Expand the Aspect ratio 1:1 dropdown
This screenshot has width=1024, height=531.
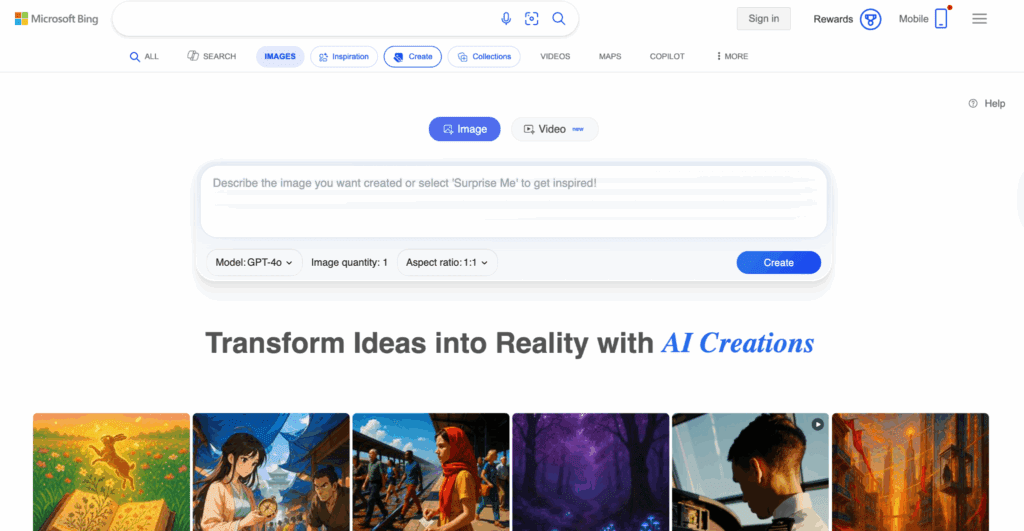coord(447,263)
